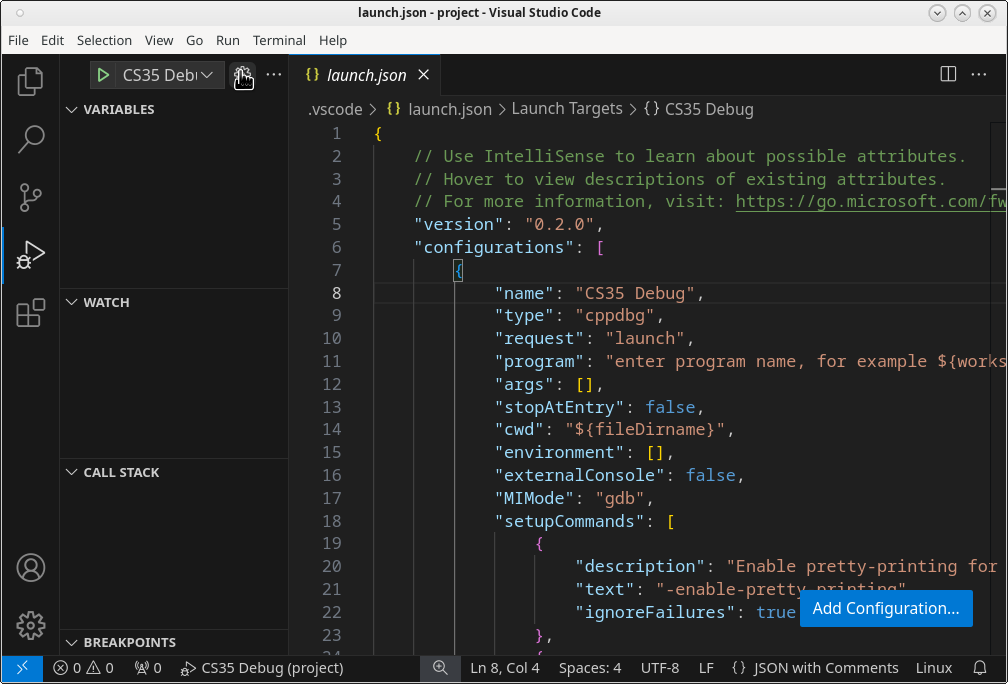
Task: Open the Explorer view in activity bar
Action: coord(30,81)
